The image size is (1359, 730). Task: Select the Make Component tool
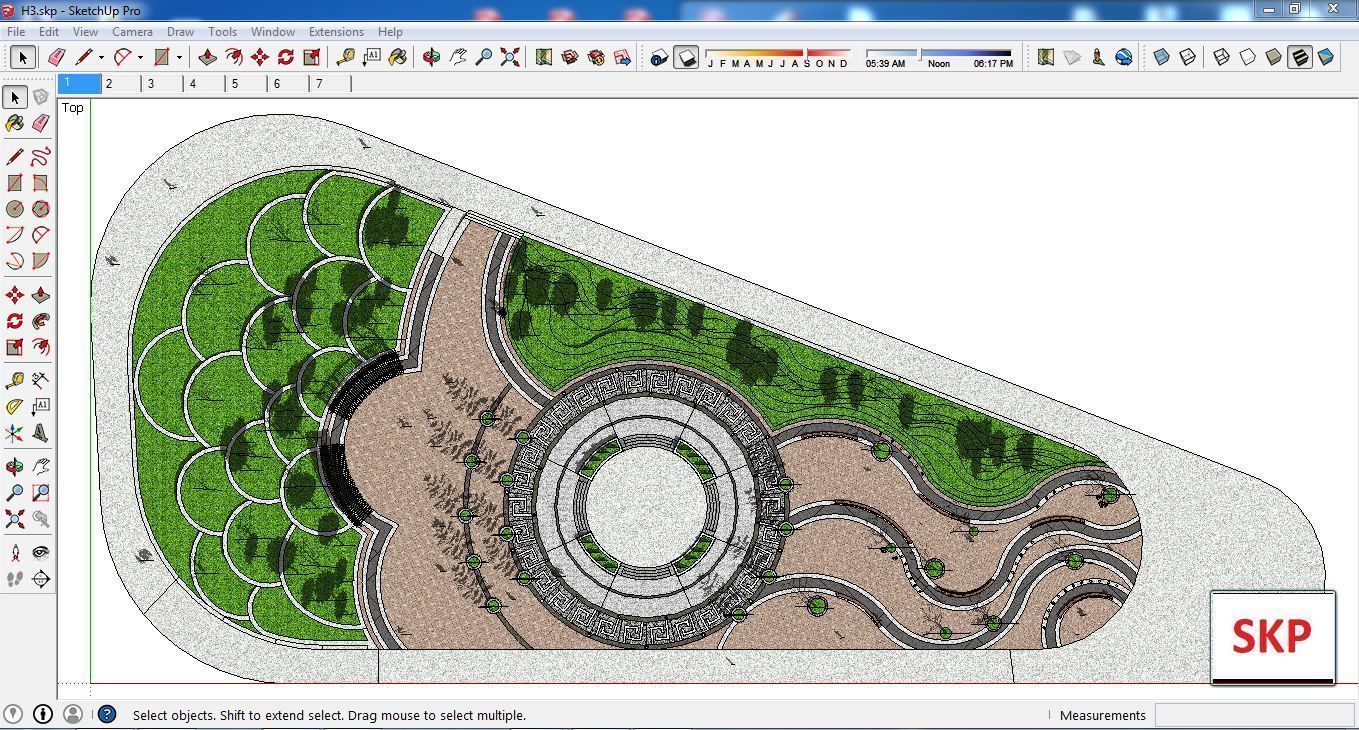(40, 97)
